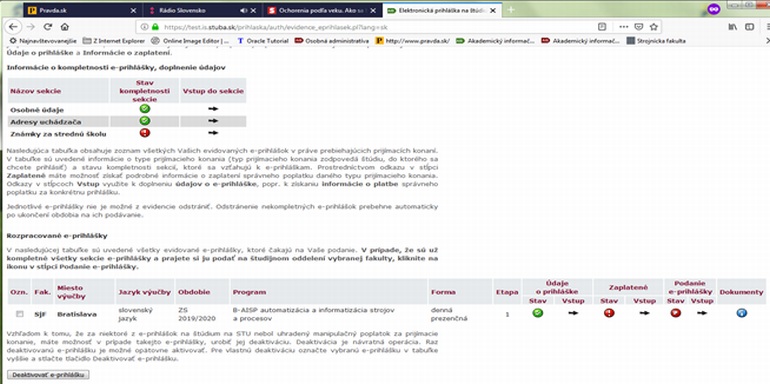Open Vstup arrow under Zaplatené
The width and height of the screenshot is (770, 384).
coord(644,313)
